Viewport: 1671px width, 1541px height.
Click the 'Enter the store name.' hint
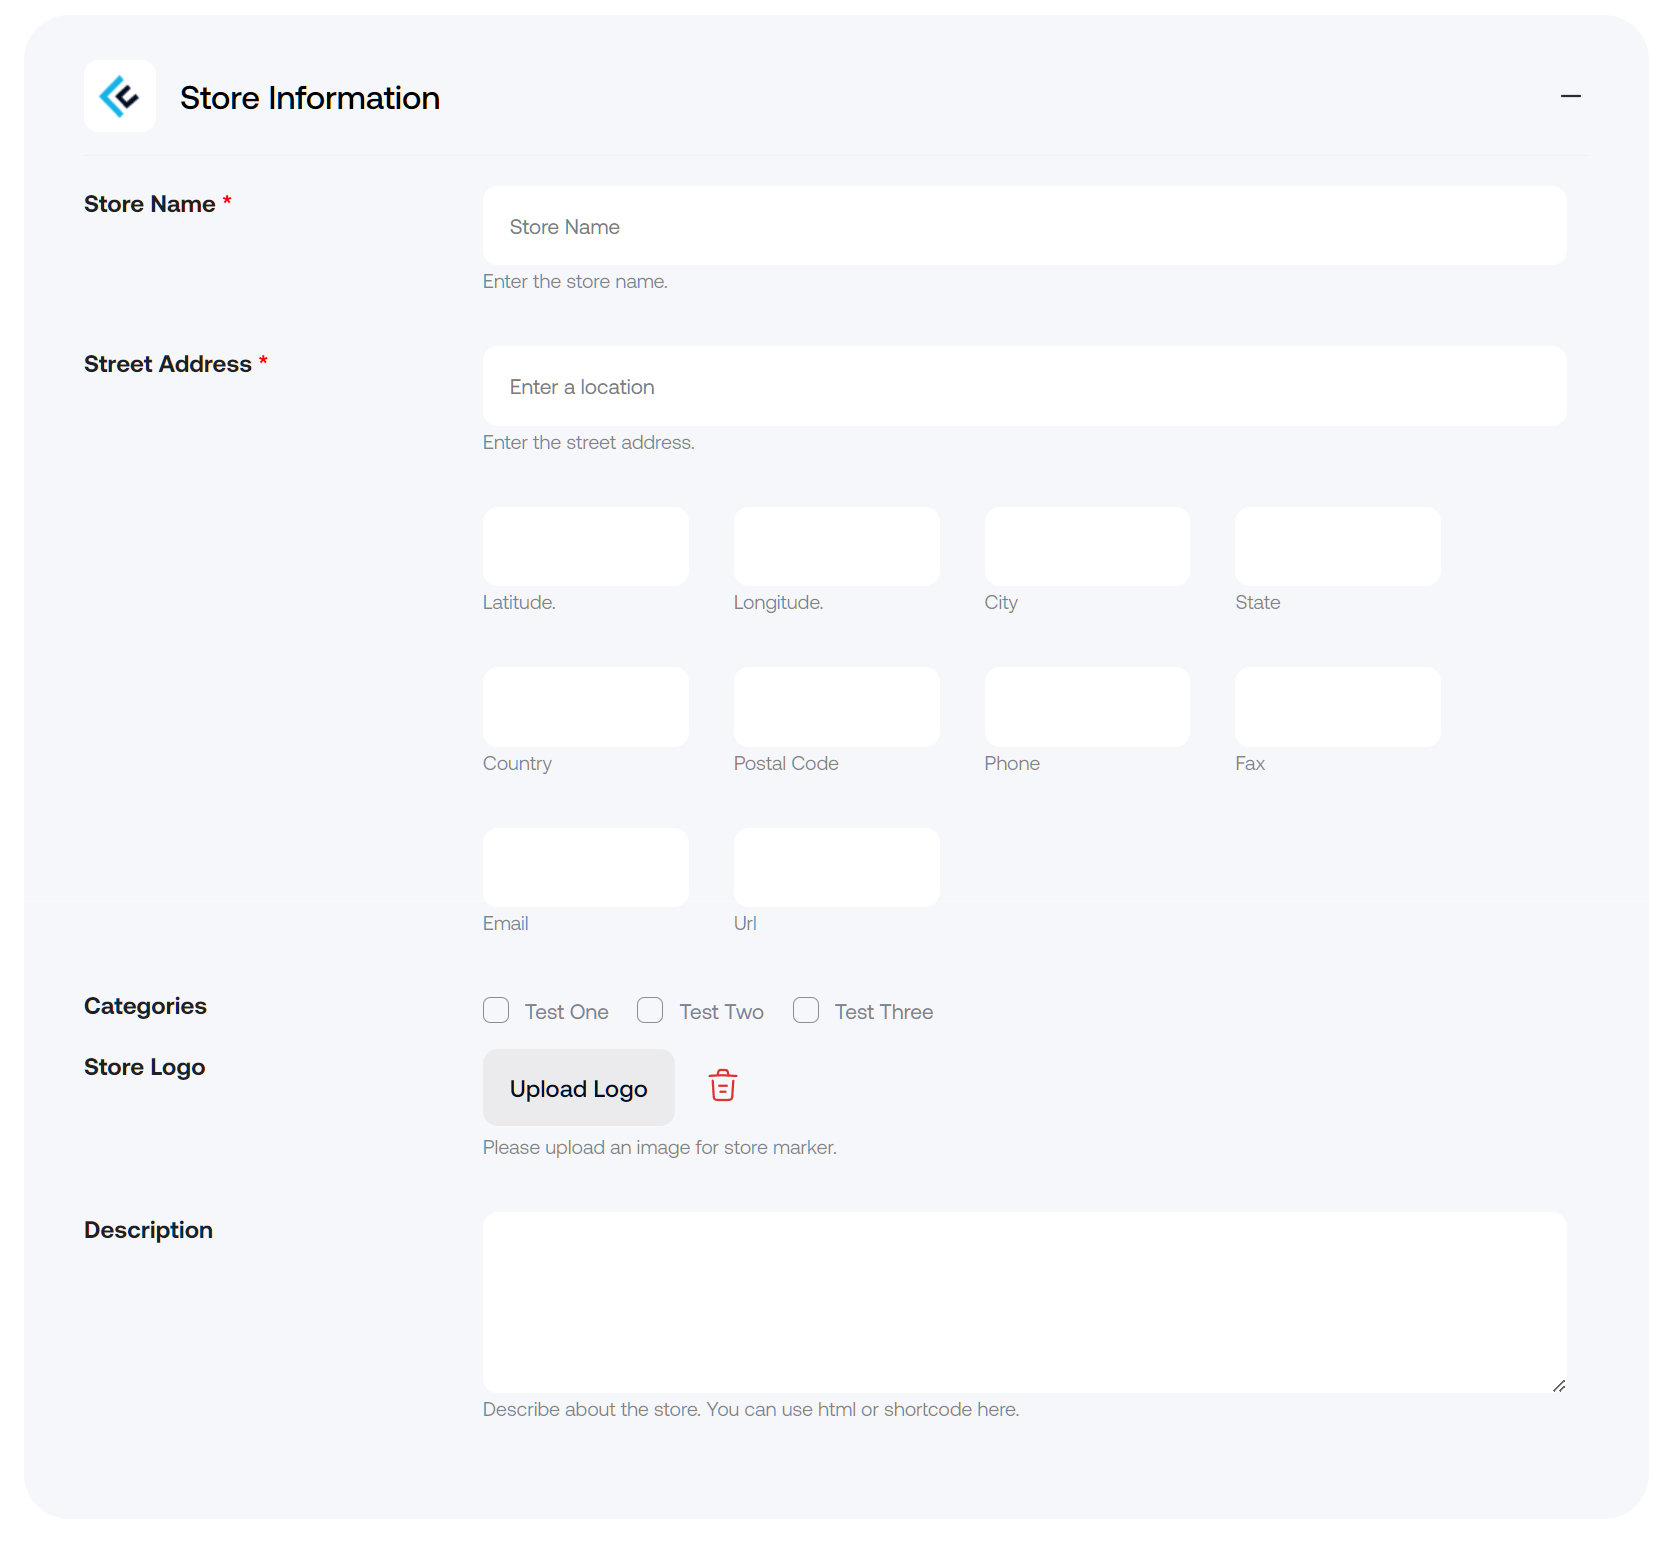pos(575,282)
